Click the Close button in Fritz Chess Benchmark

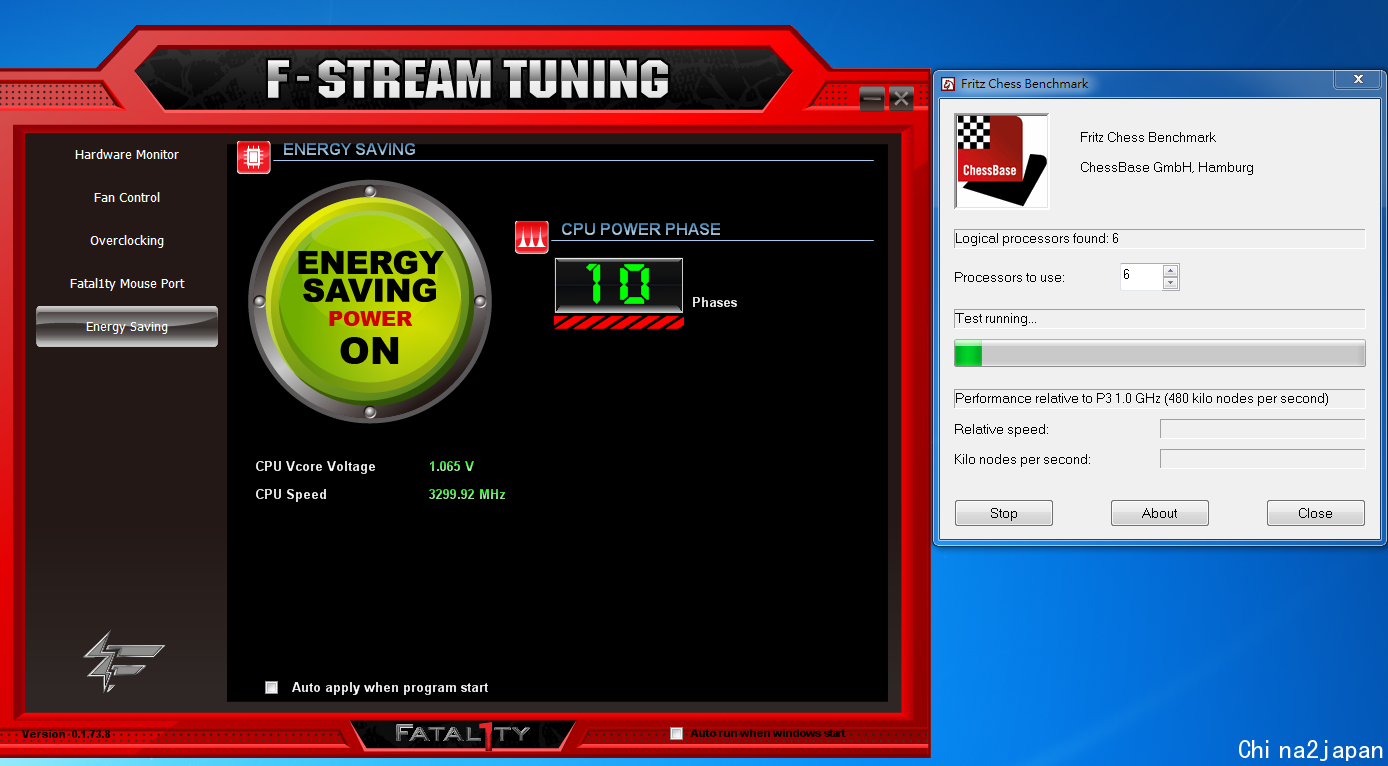(1316, 513)
